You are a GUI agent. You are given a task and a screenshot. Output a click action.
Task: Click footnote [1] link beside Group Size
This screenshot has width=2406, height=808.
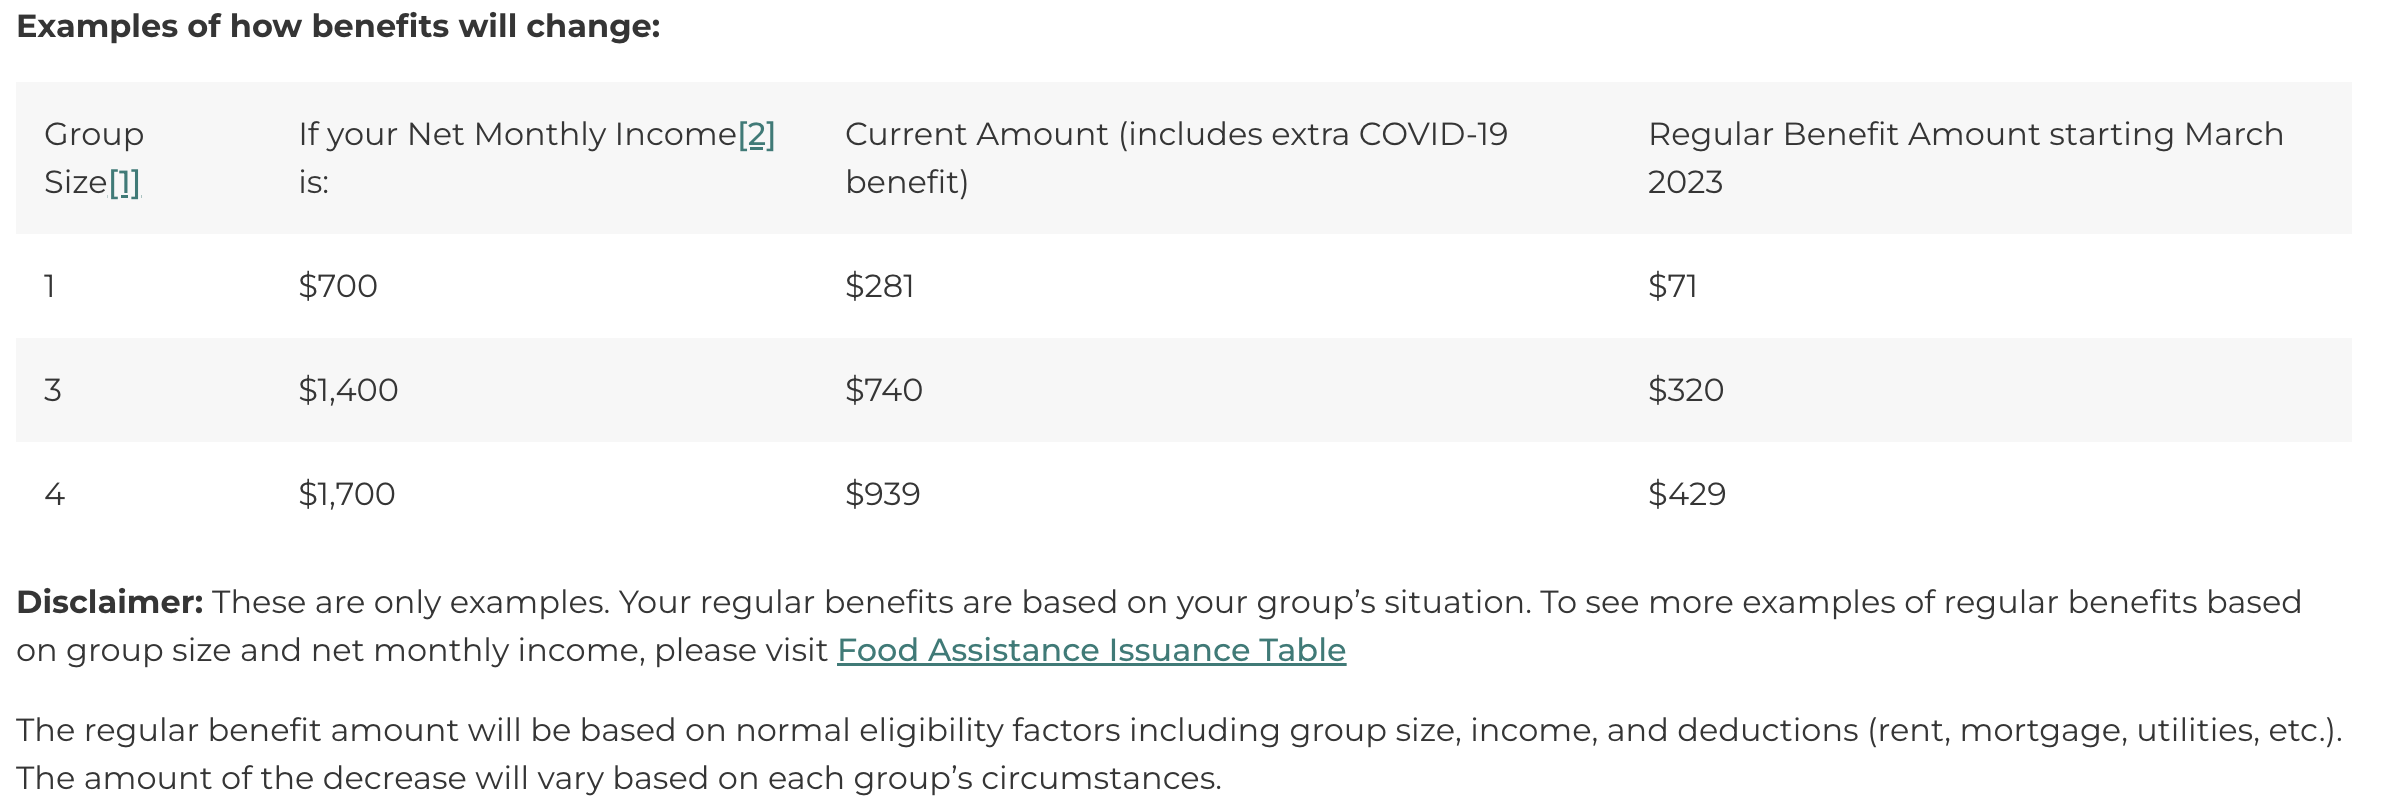pos(124,183)
